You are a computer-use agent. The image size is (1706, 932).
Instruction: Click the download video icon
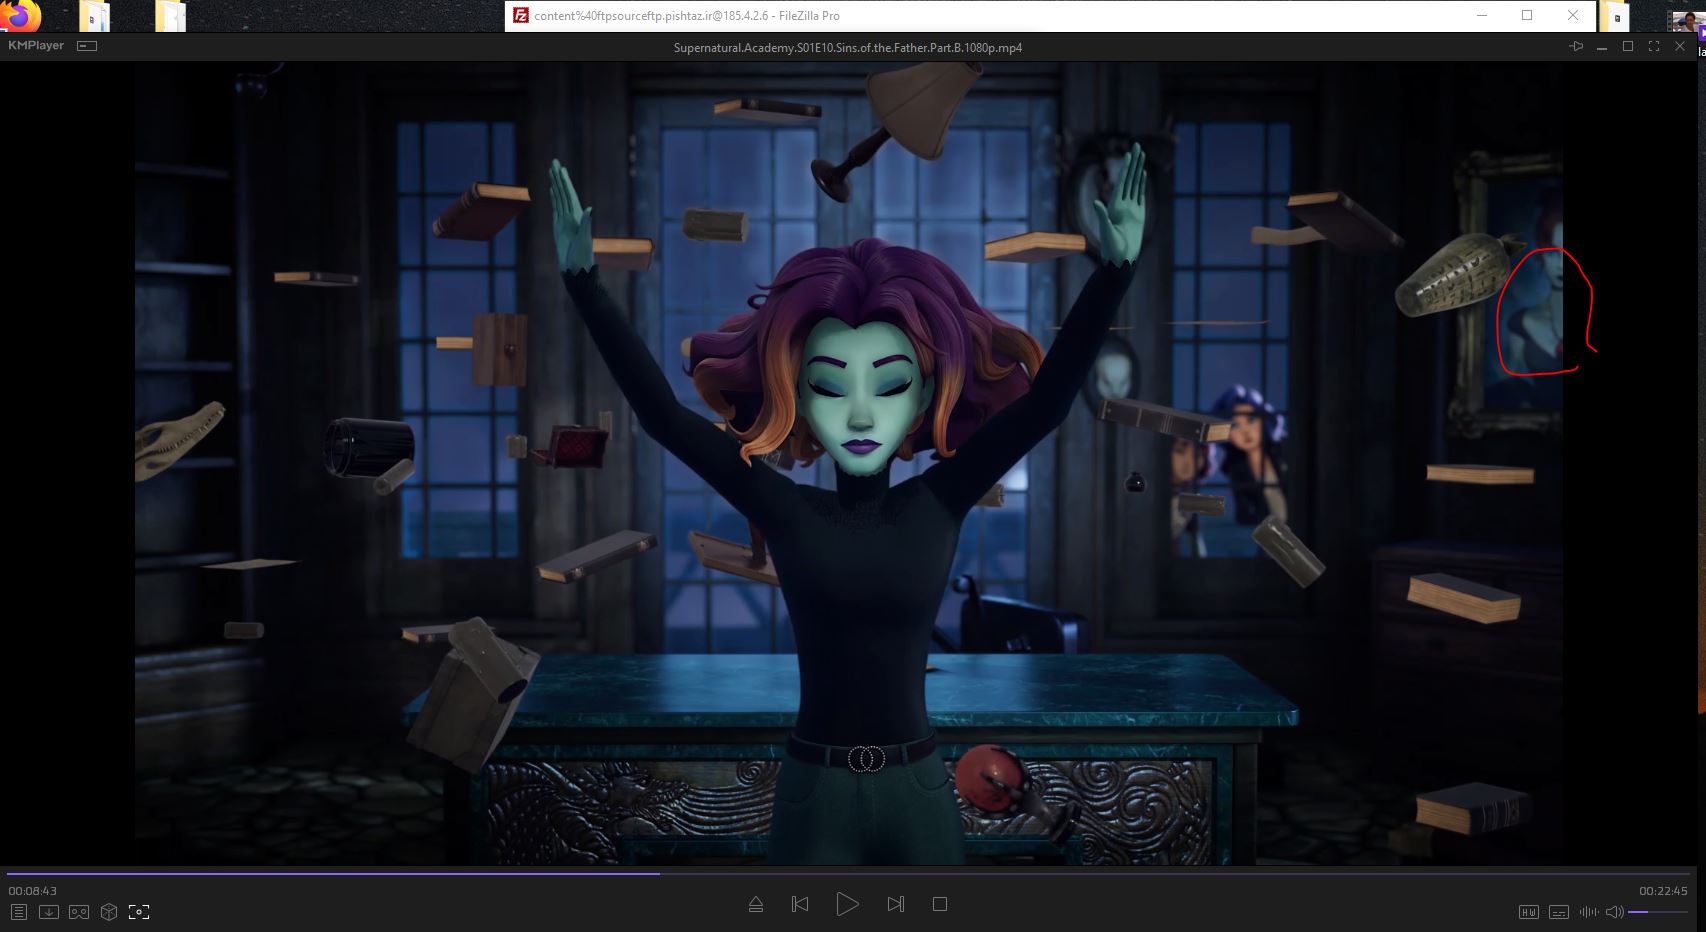48,912
